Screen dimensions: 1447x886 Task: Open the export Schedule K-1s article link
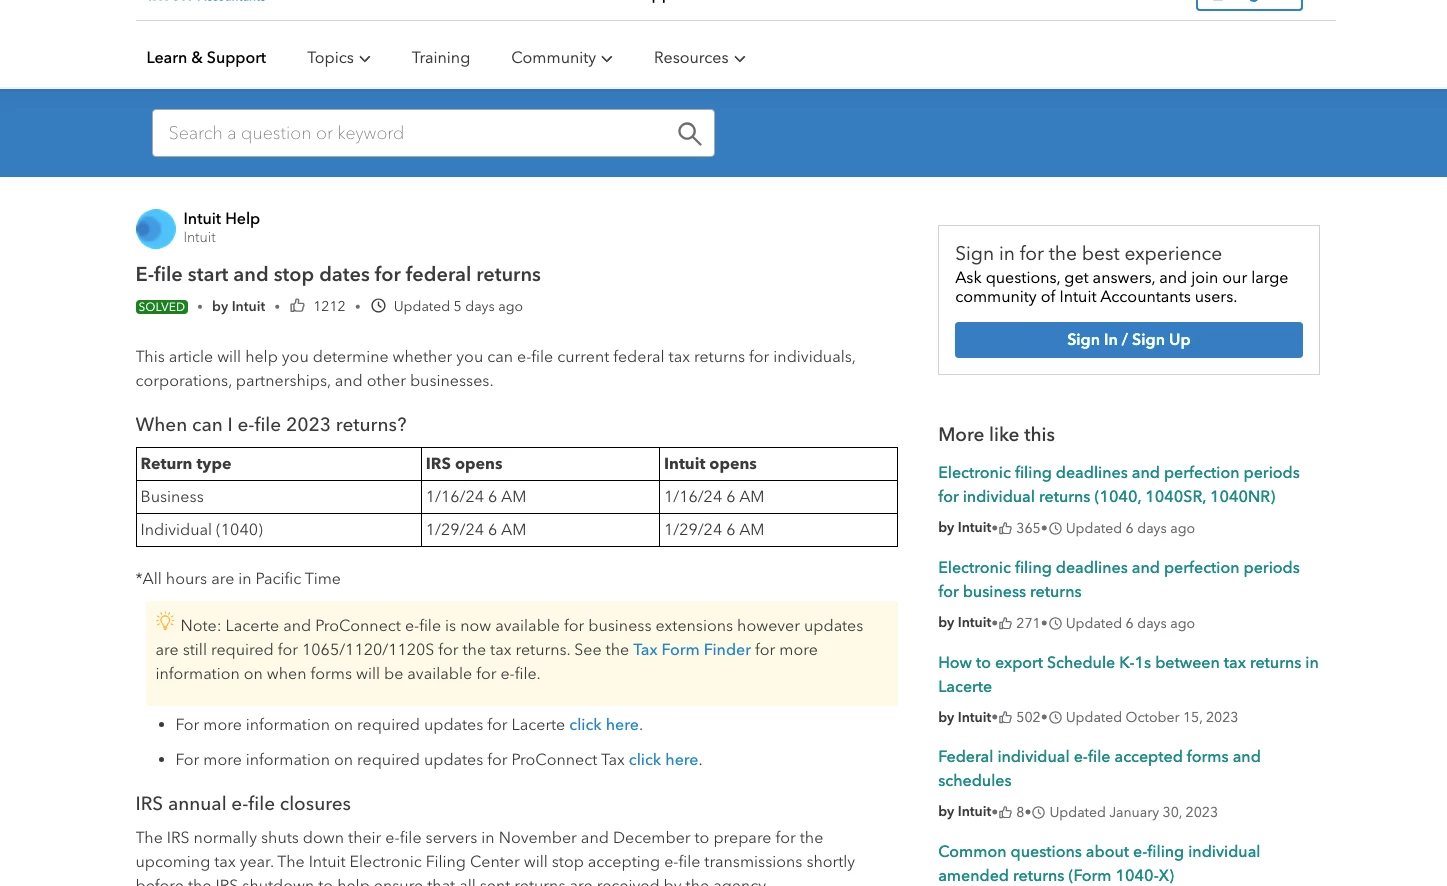pyautogui.click(x=1128, y=675)
